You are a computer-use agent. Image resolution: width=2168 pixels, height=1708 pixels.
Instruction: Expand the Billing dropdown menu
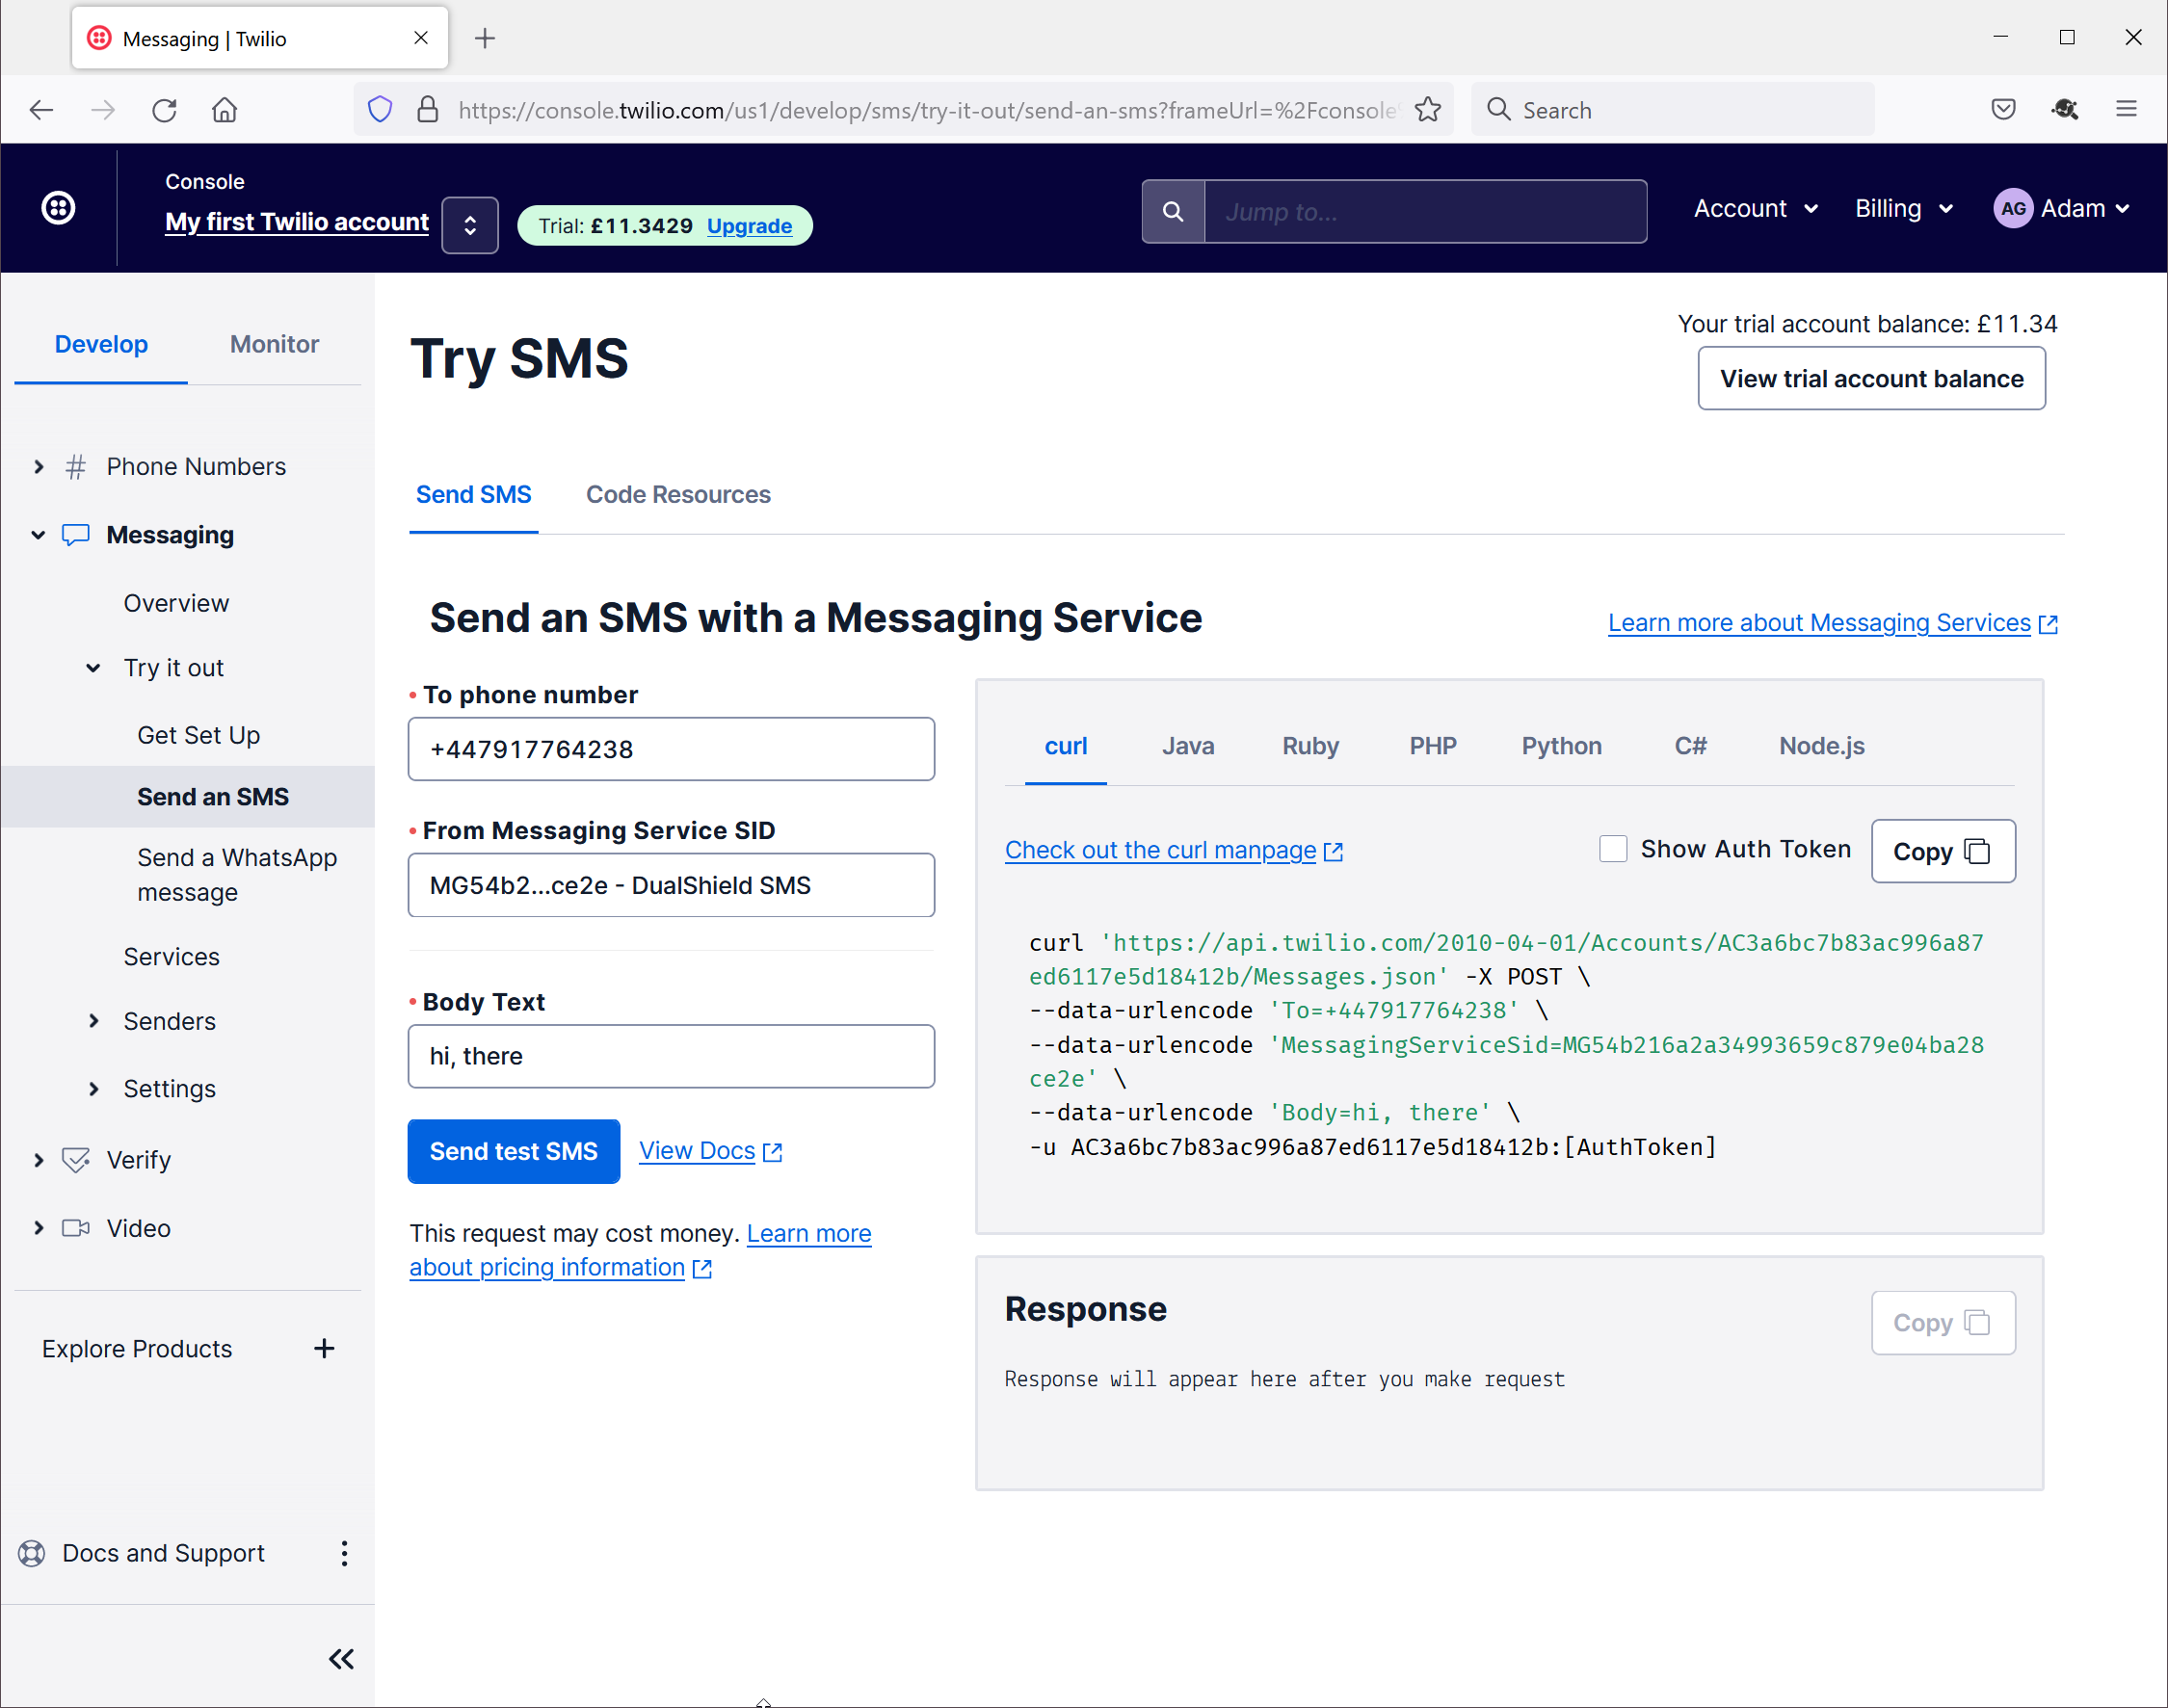pos(1903,208)
